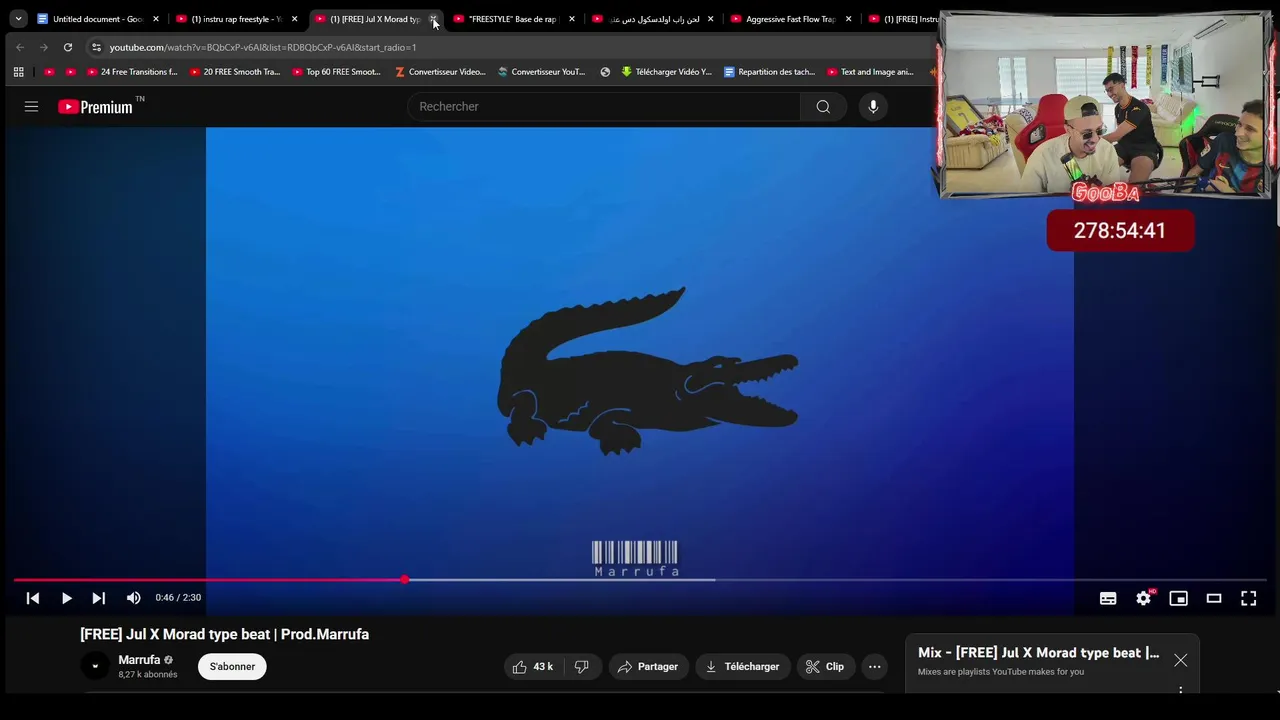Reload the page
The width and height of the screenshot is (1280, 720).
pos(68,47)
